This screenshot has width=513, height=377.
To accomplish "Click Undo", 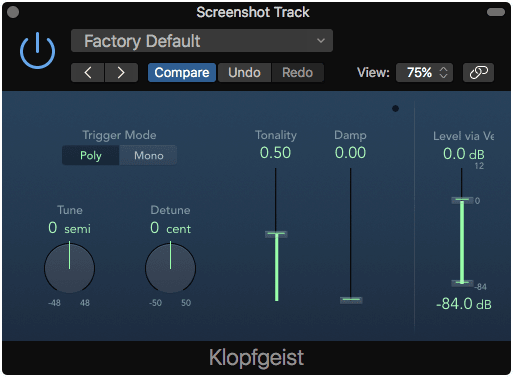I will click(244, 72).
